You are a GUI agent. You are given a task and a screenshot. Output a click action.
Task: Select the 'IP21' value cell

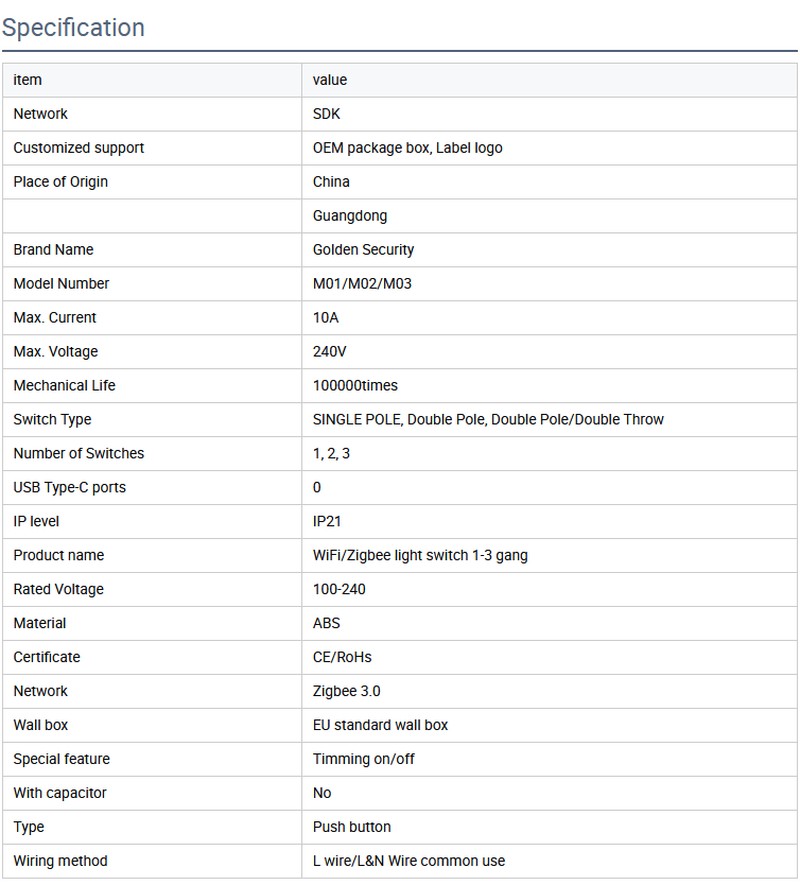tap(327, 522)
